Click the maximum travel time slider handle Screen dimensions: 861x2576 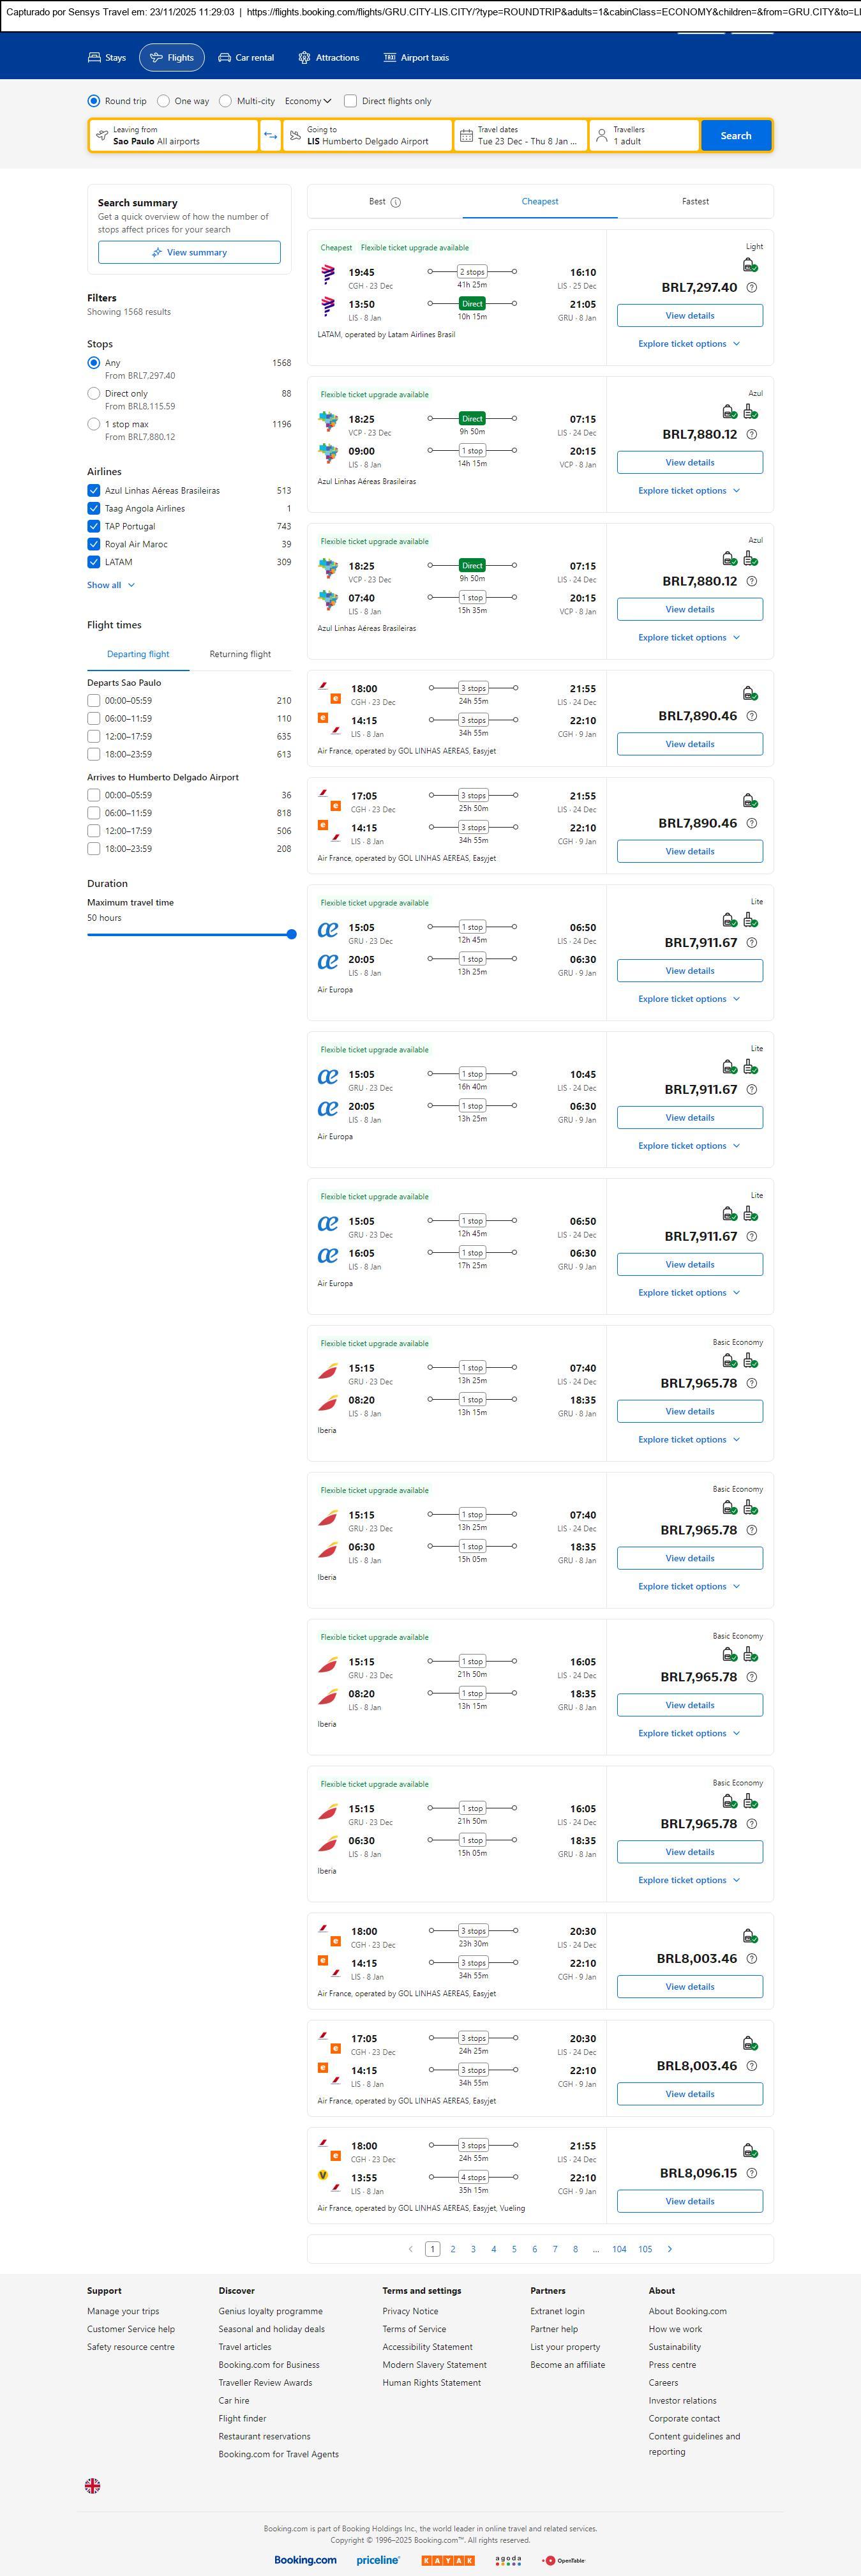tap(291, 934)
